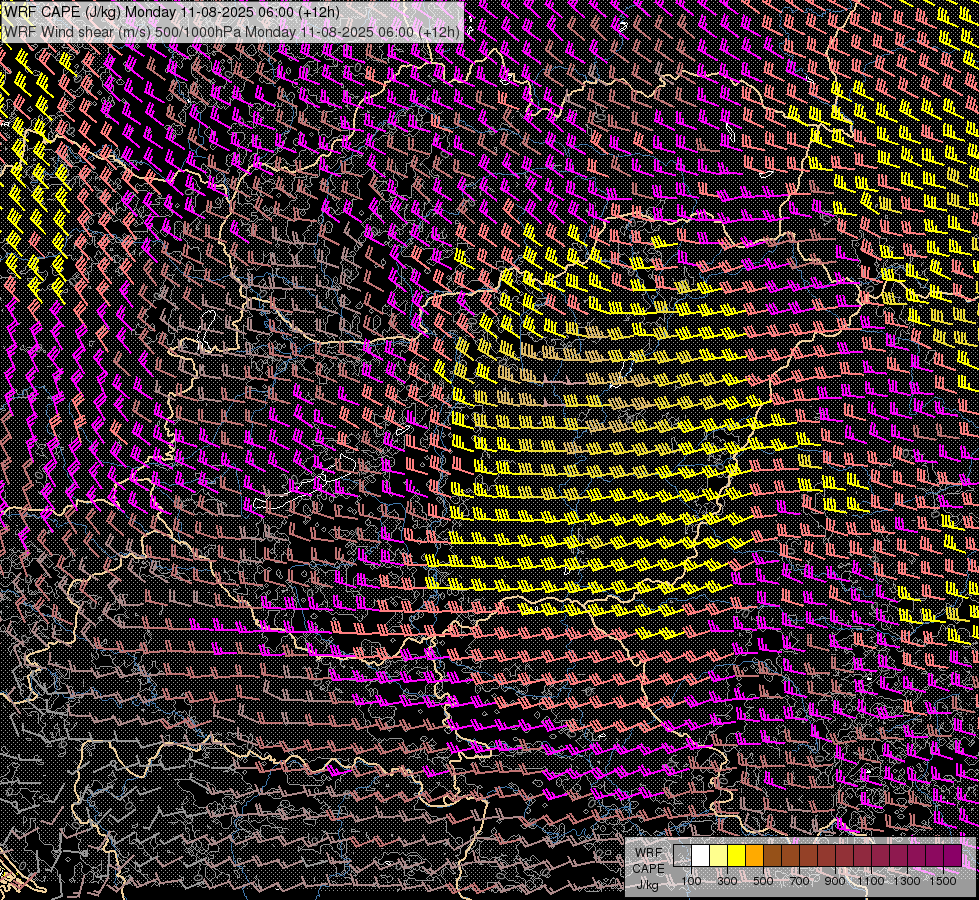
Task: Click the legend label '300'
Action: coord(727,881)
